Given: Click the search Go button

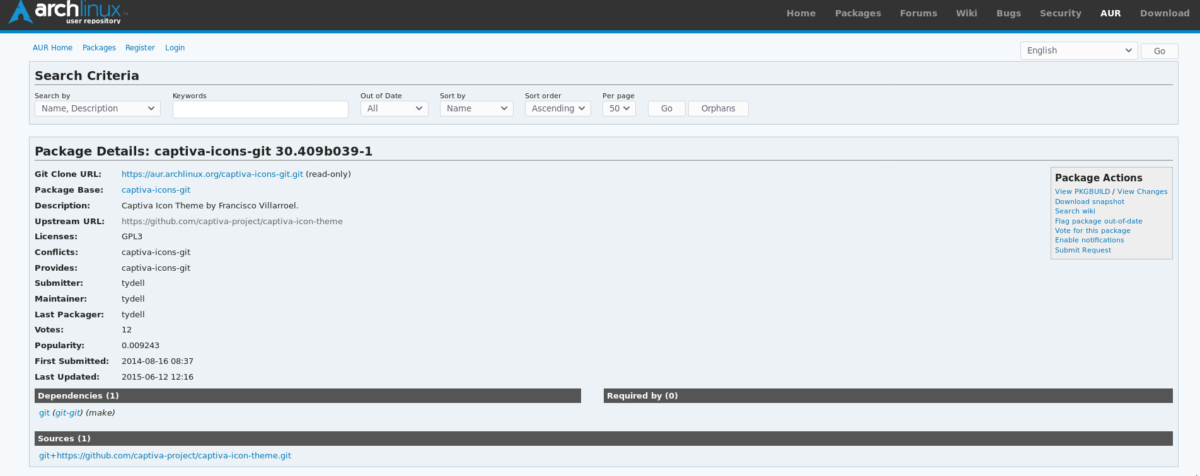Looking at the screenshot, I should [666, 108].
